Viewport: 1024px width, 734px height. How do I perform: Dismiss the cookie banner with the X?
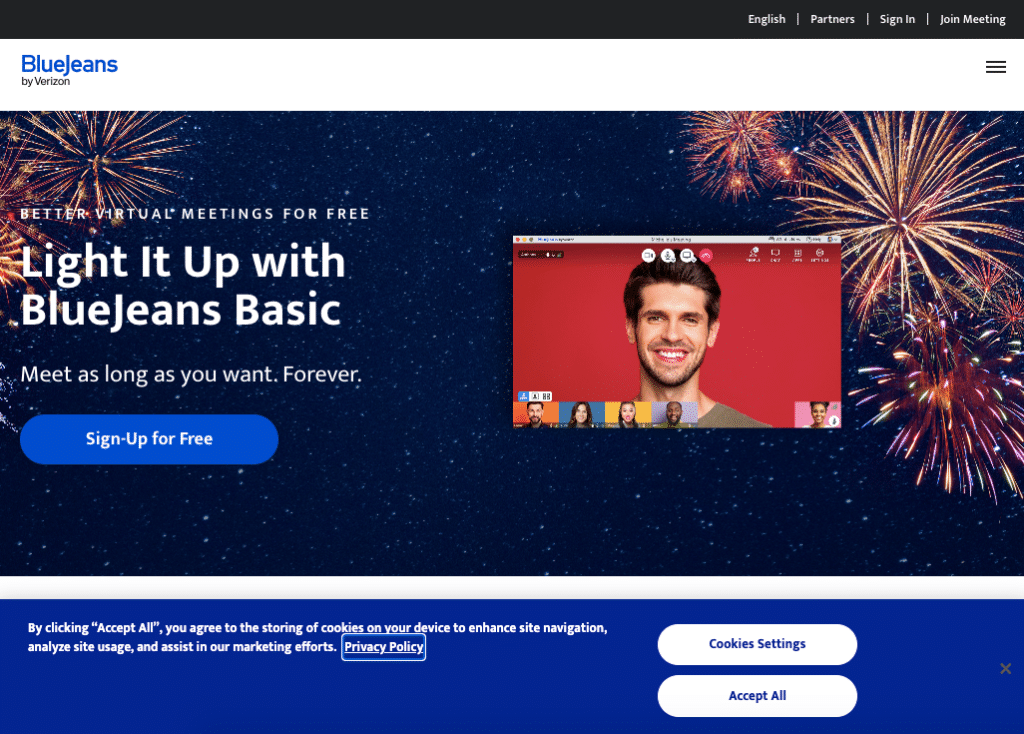pyautogui.click(x=1005, y=668)
